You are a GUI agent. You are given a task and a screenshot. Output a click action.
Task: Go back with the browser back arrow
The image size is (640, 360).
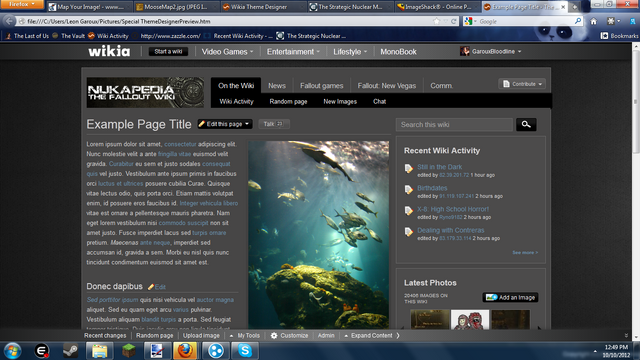point(9,21)
